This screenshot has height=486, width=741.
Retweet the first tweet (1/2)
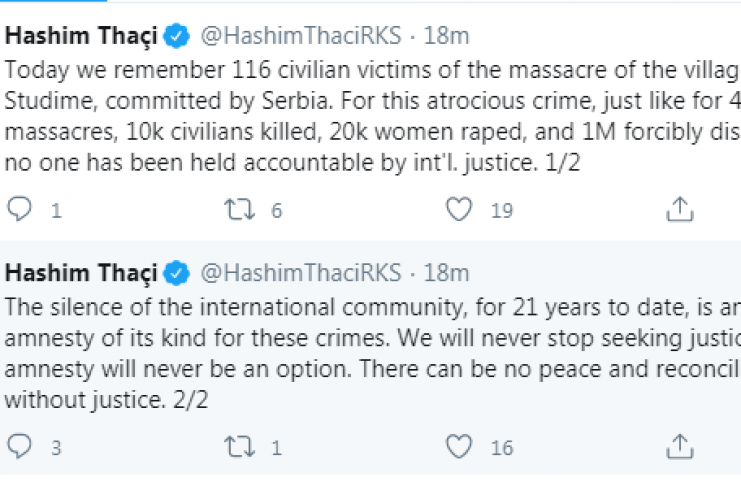pyautogui.click(x=240, y=210)
